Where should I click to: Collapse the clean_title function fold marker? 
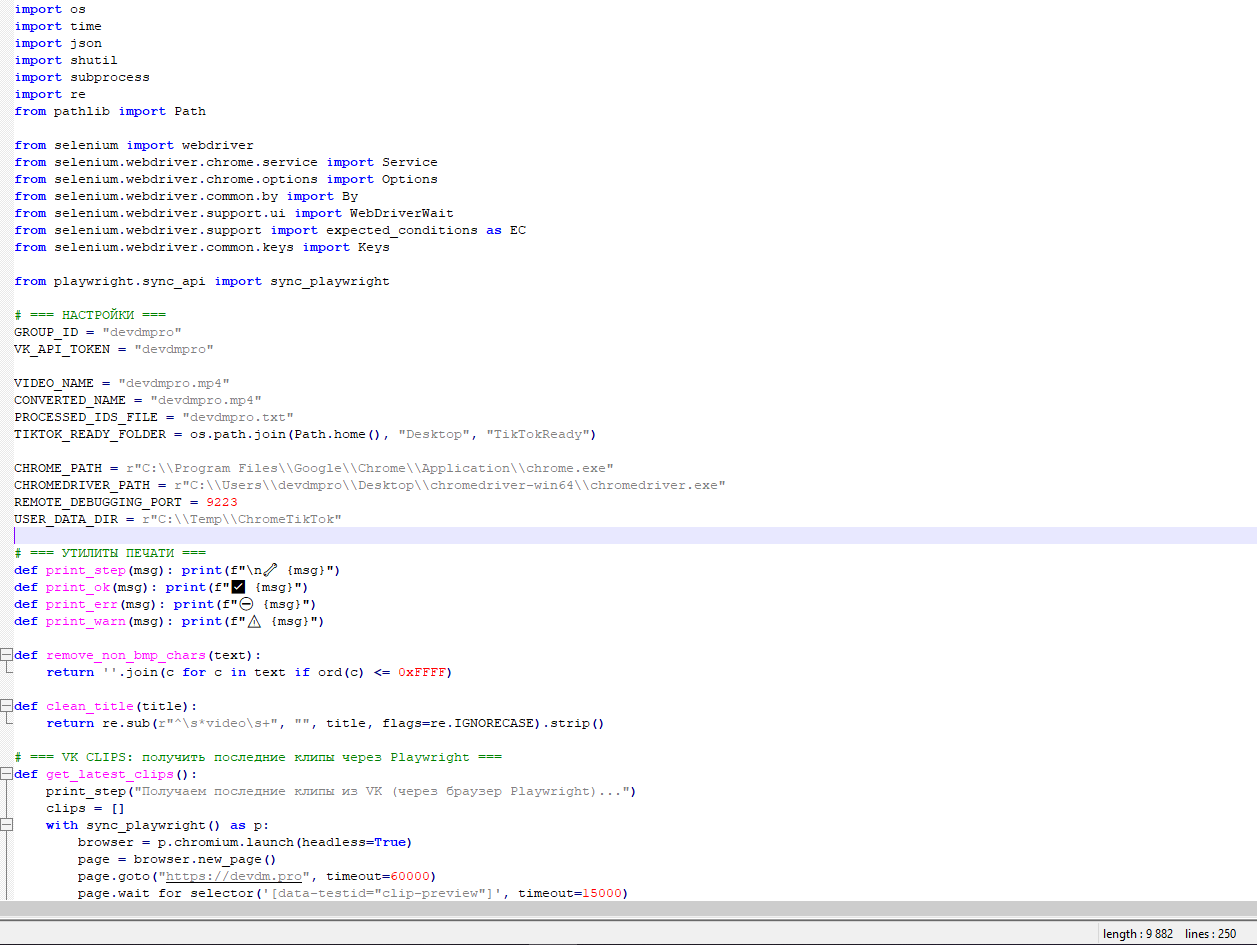(x=6, y=706)
